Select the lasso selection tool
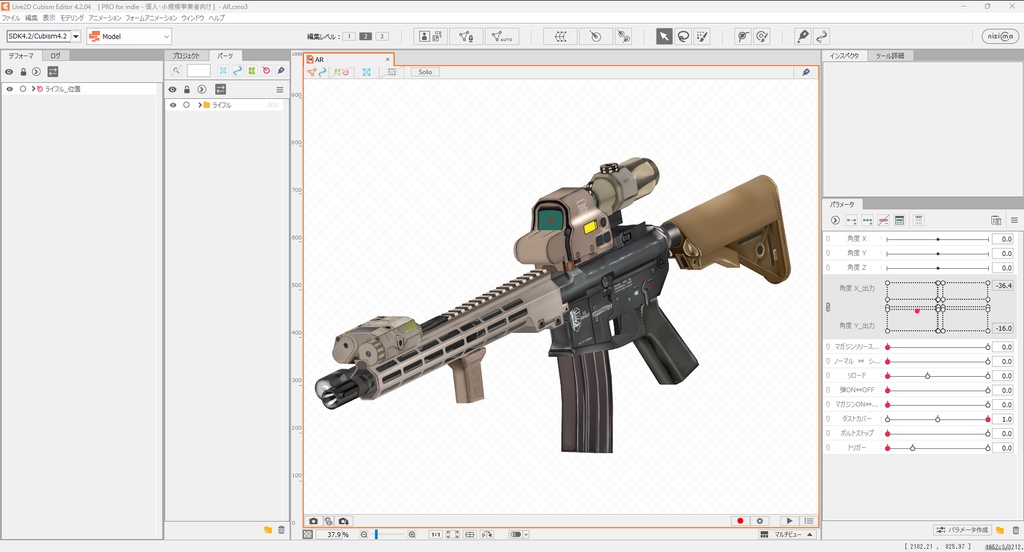Viewport: 1024px width, 552px height. tap(683, 36)
